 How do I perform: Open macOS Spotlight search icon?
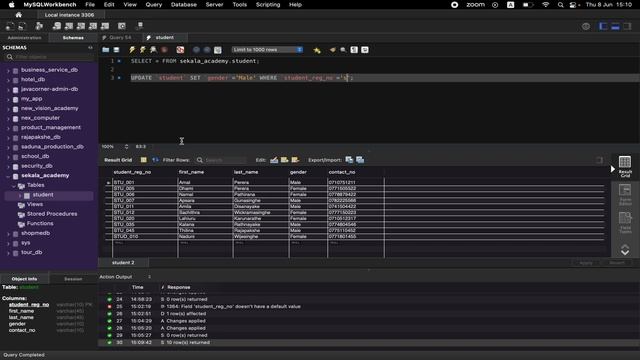click(560, 4)
